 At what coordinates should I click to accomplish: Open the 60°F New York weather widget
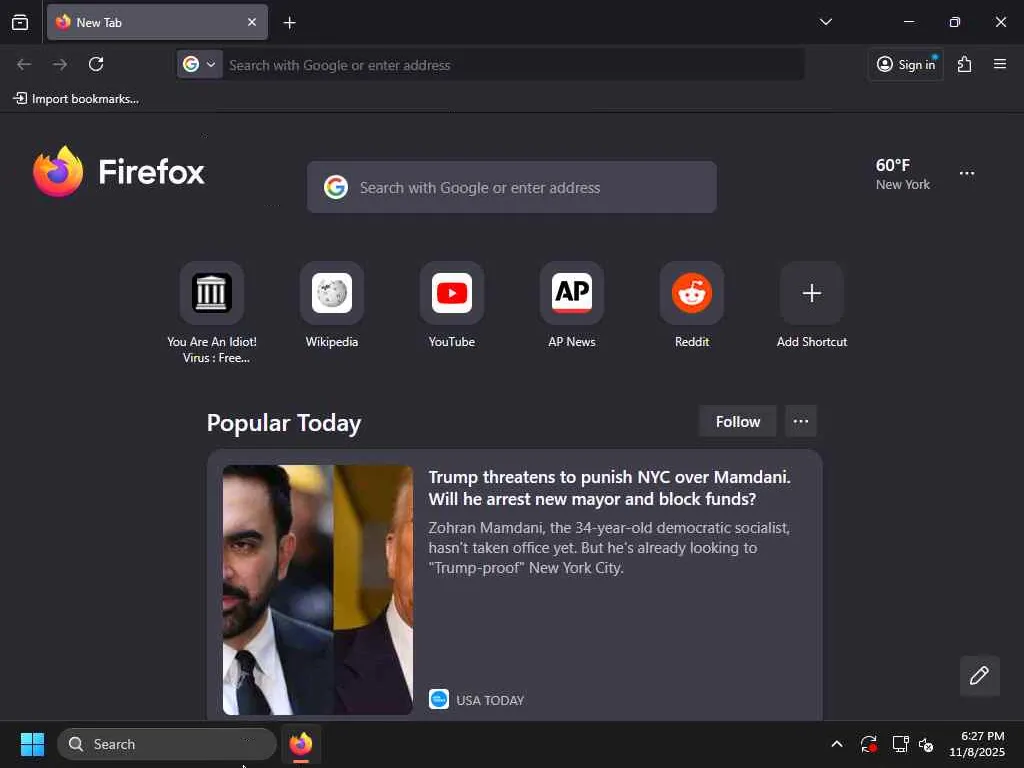[x=903, y=174]
